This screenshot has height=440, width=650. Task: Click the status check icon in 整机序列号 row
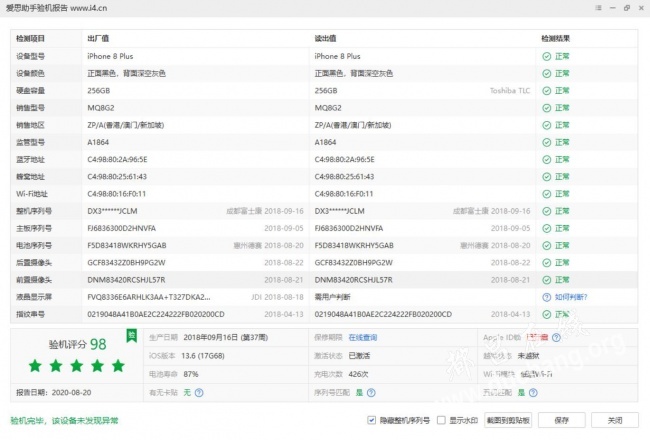point(547,211)
